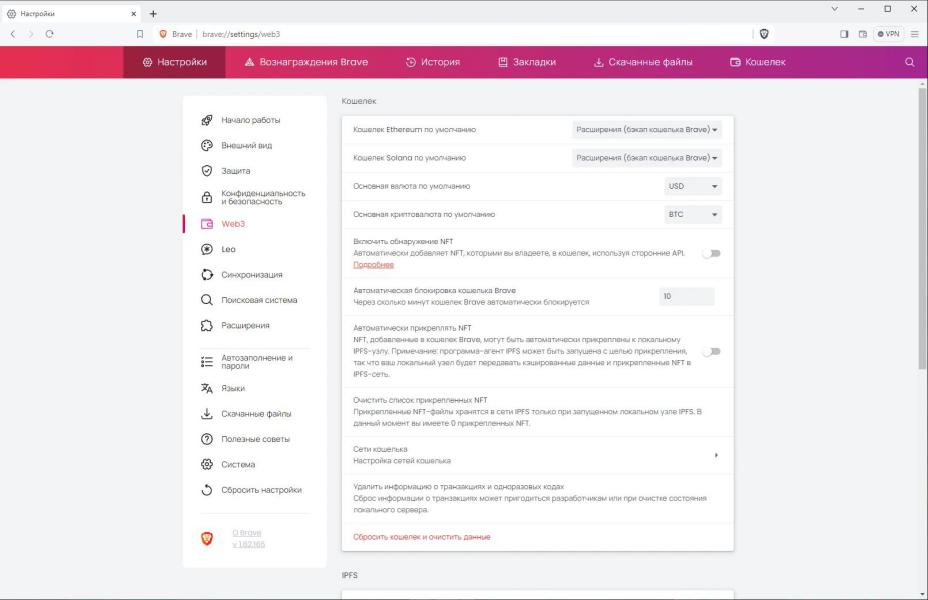Click Сбросить кошелек и очистить данные
928x600 pixels.
422,537
